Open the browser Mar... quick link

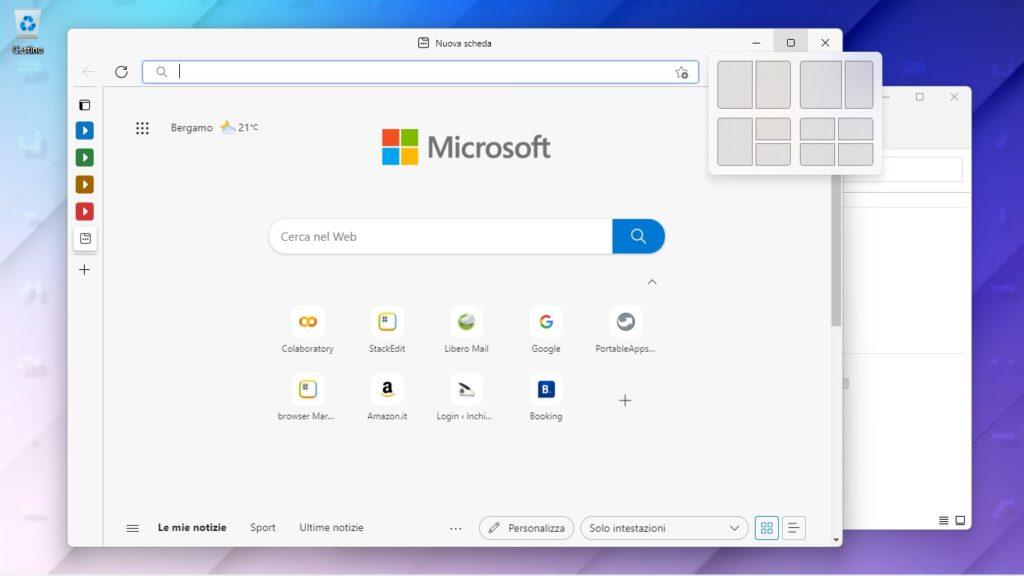[x=307, y=398]
